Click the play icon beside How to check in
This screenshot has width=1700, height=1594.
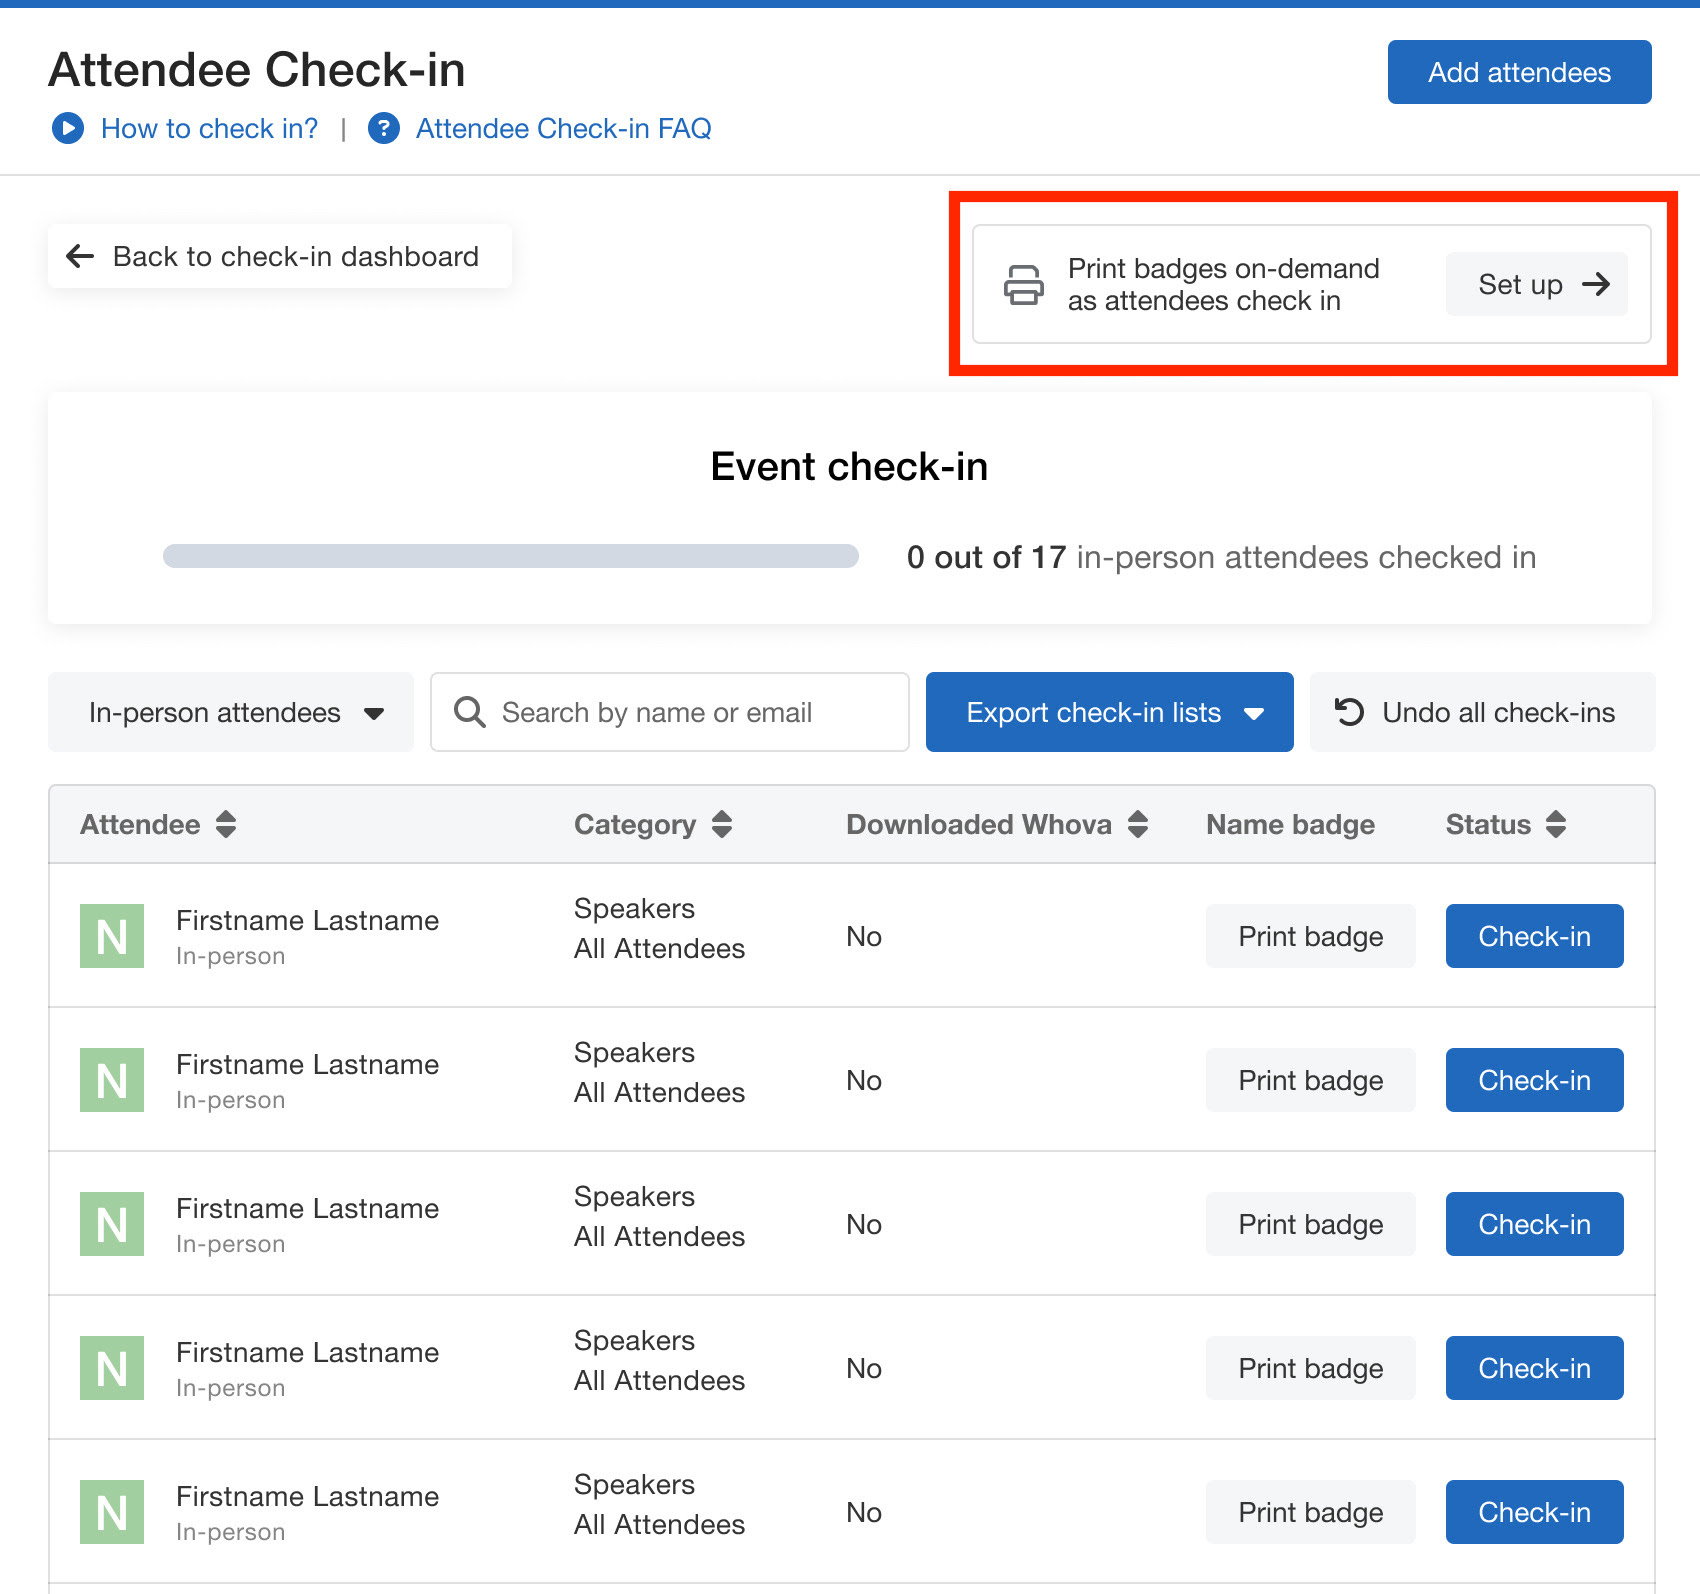pos(68,128)
